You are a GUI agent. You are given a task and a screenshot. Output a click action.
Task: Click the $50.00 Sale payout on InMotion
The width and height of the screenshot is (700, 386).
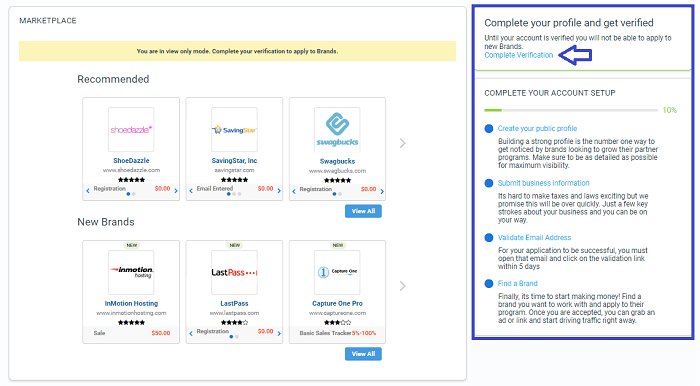pos(161,333)
